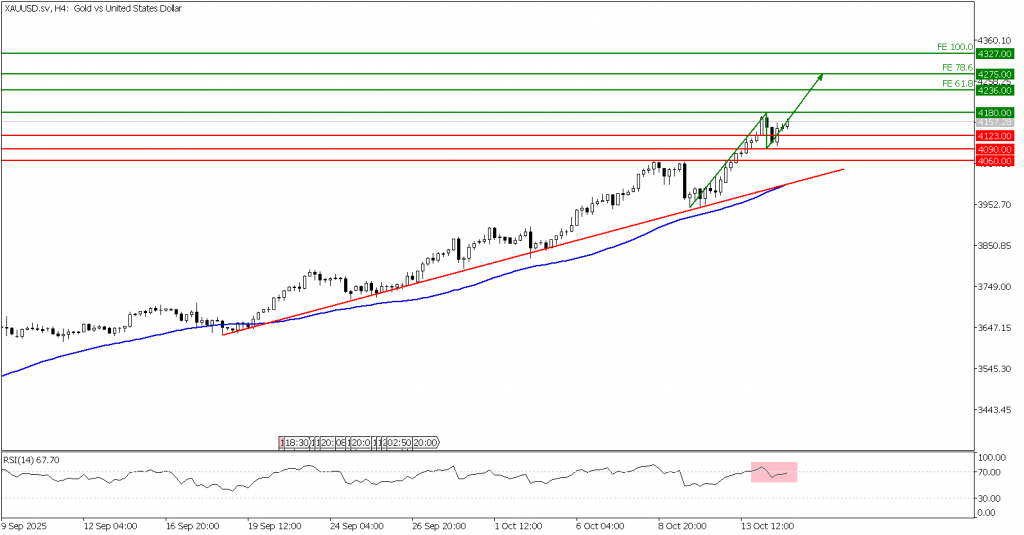Click the green 4327.00 price level tag

coord(994,53)
